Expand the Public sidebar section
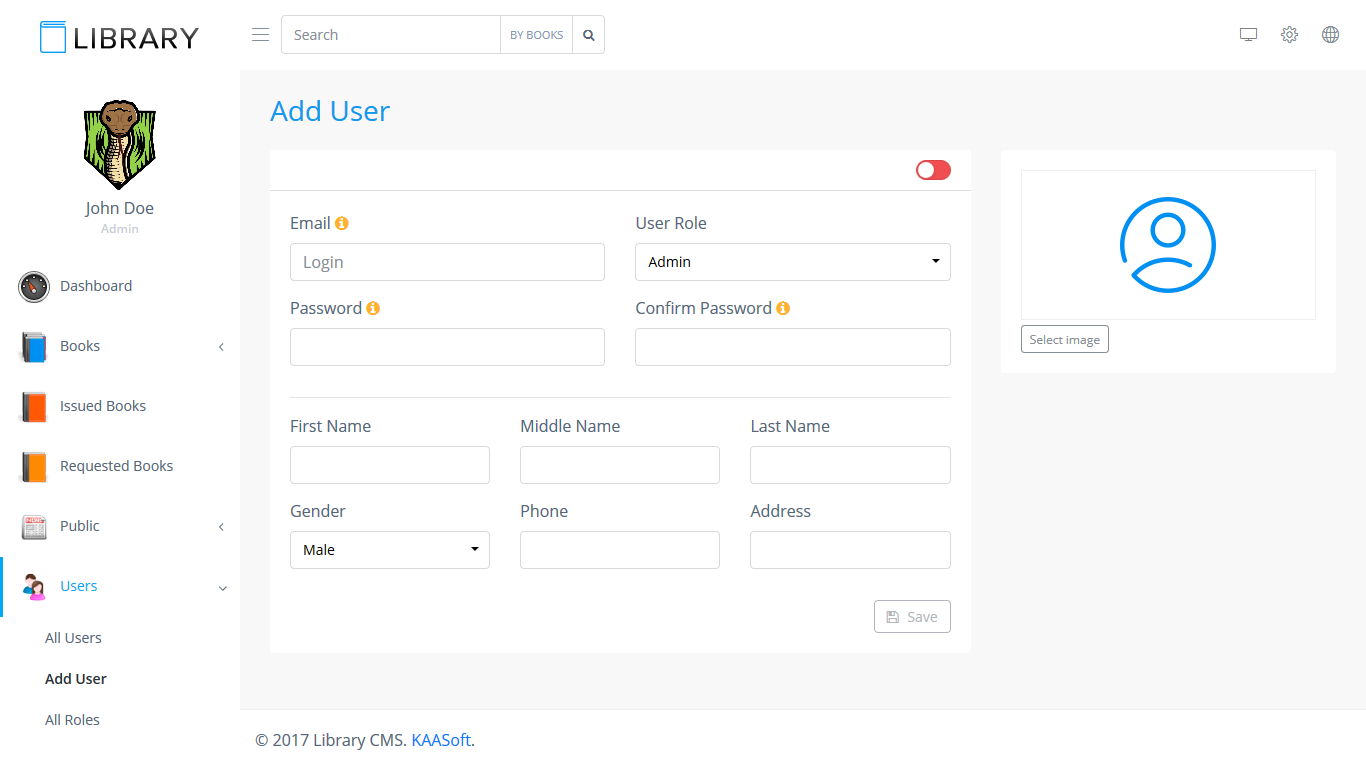 pos(120,526)
